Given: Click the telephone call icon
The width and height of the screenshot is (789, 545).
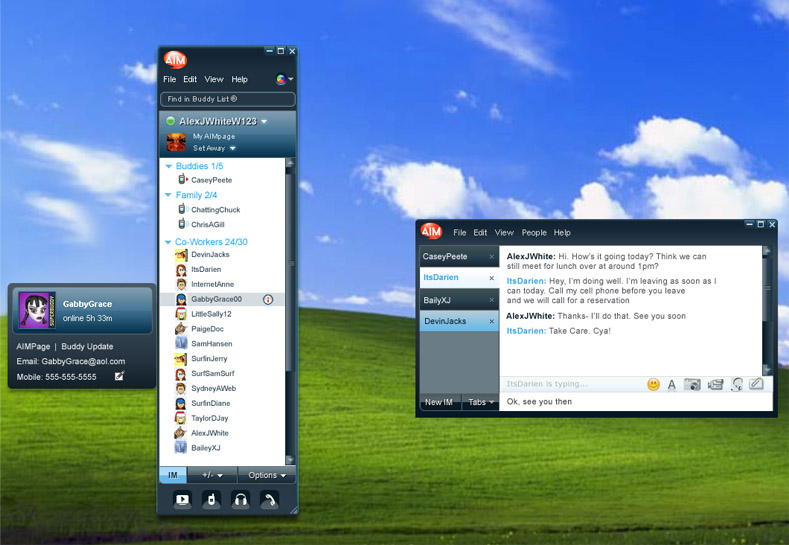Looking at the screenshot, I should pos(269,499).
